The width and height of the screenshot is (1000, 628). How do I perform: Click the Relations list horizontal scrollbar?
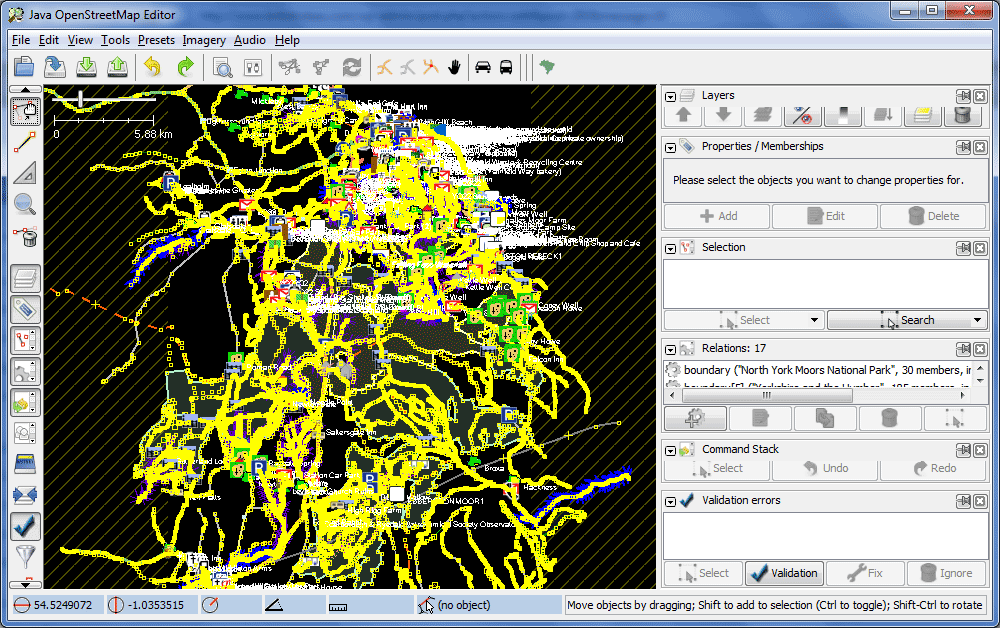tap(767, 395)
